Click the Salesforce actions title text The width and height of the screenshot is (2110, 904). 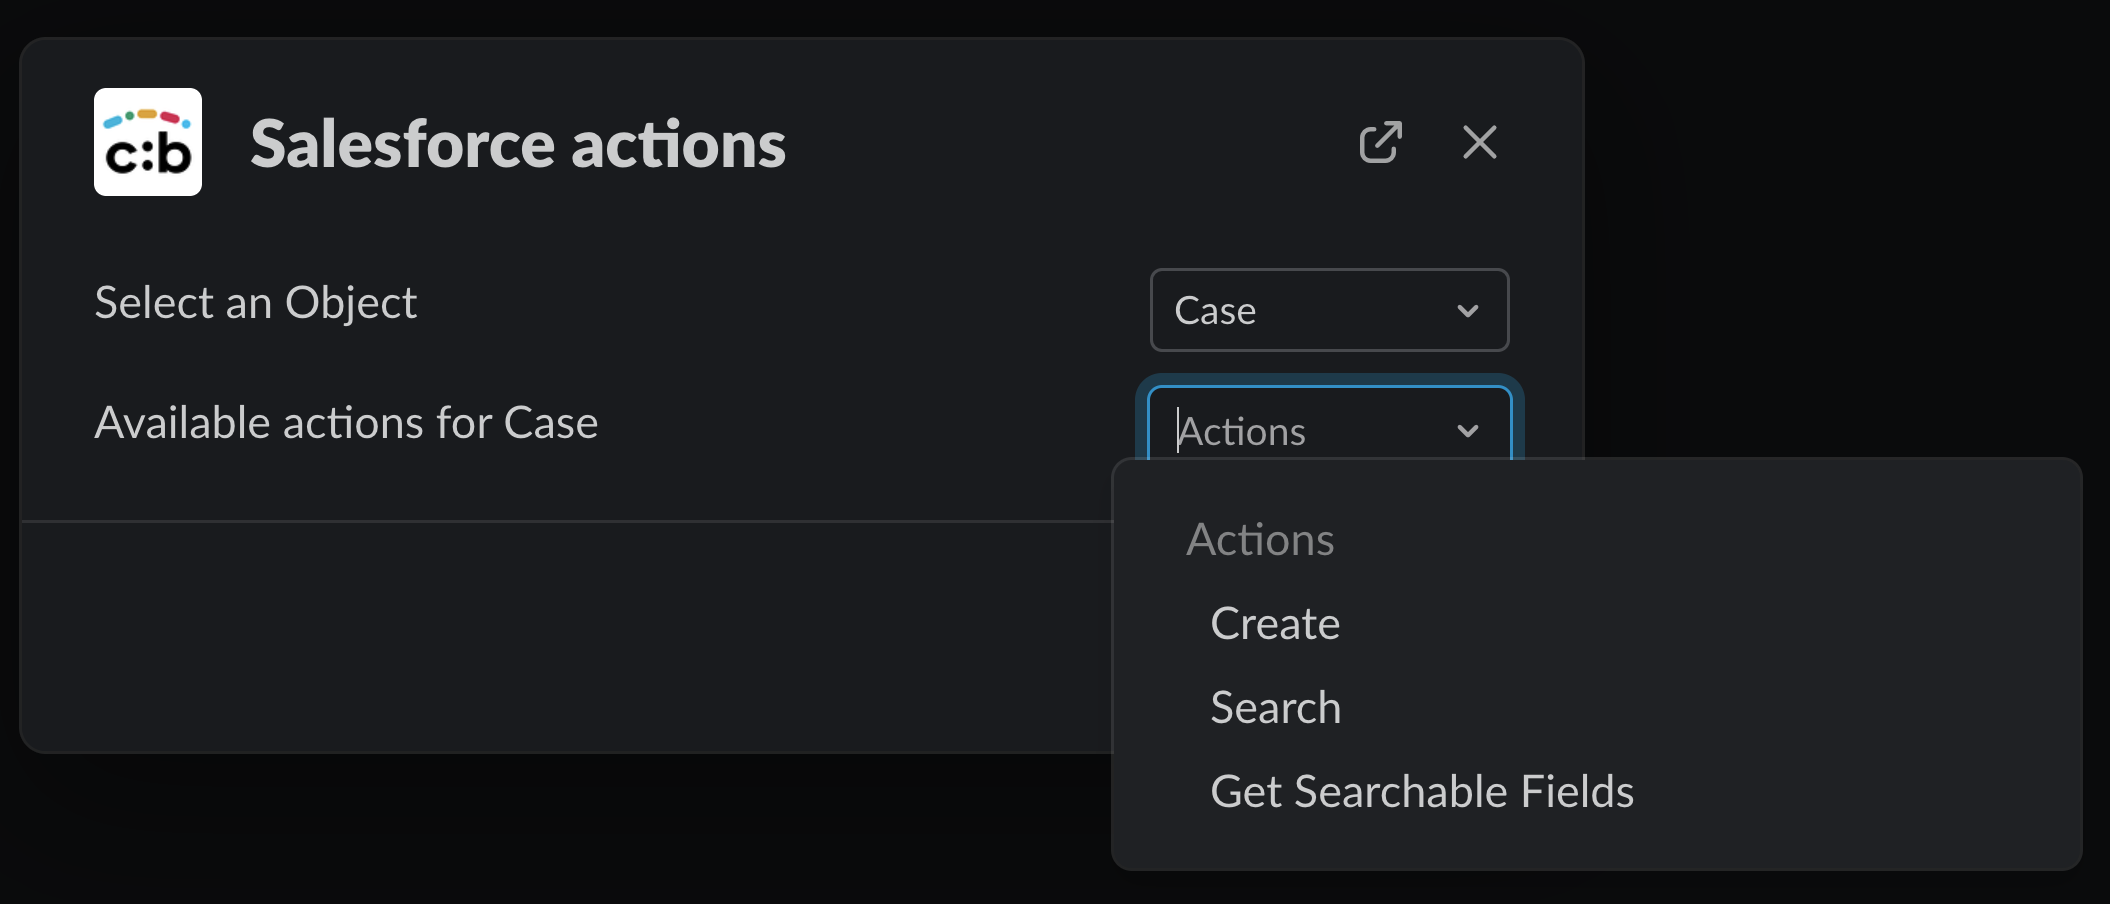point(517,144)
